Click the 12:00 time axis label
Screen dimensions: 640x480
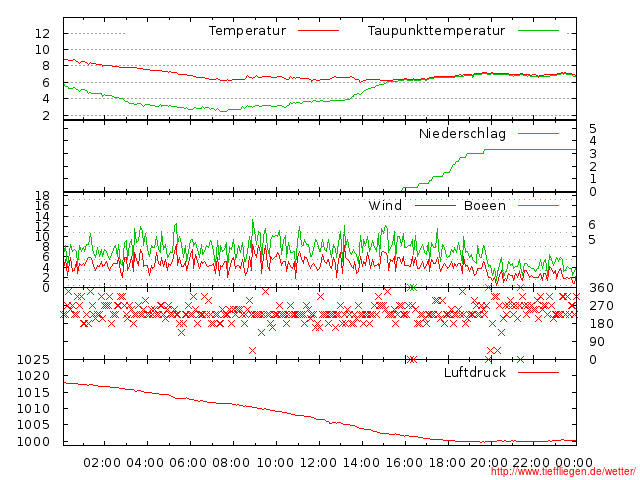318,463
